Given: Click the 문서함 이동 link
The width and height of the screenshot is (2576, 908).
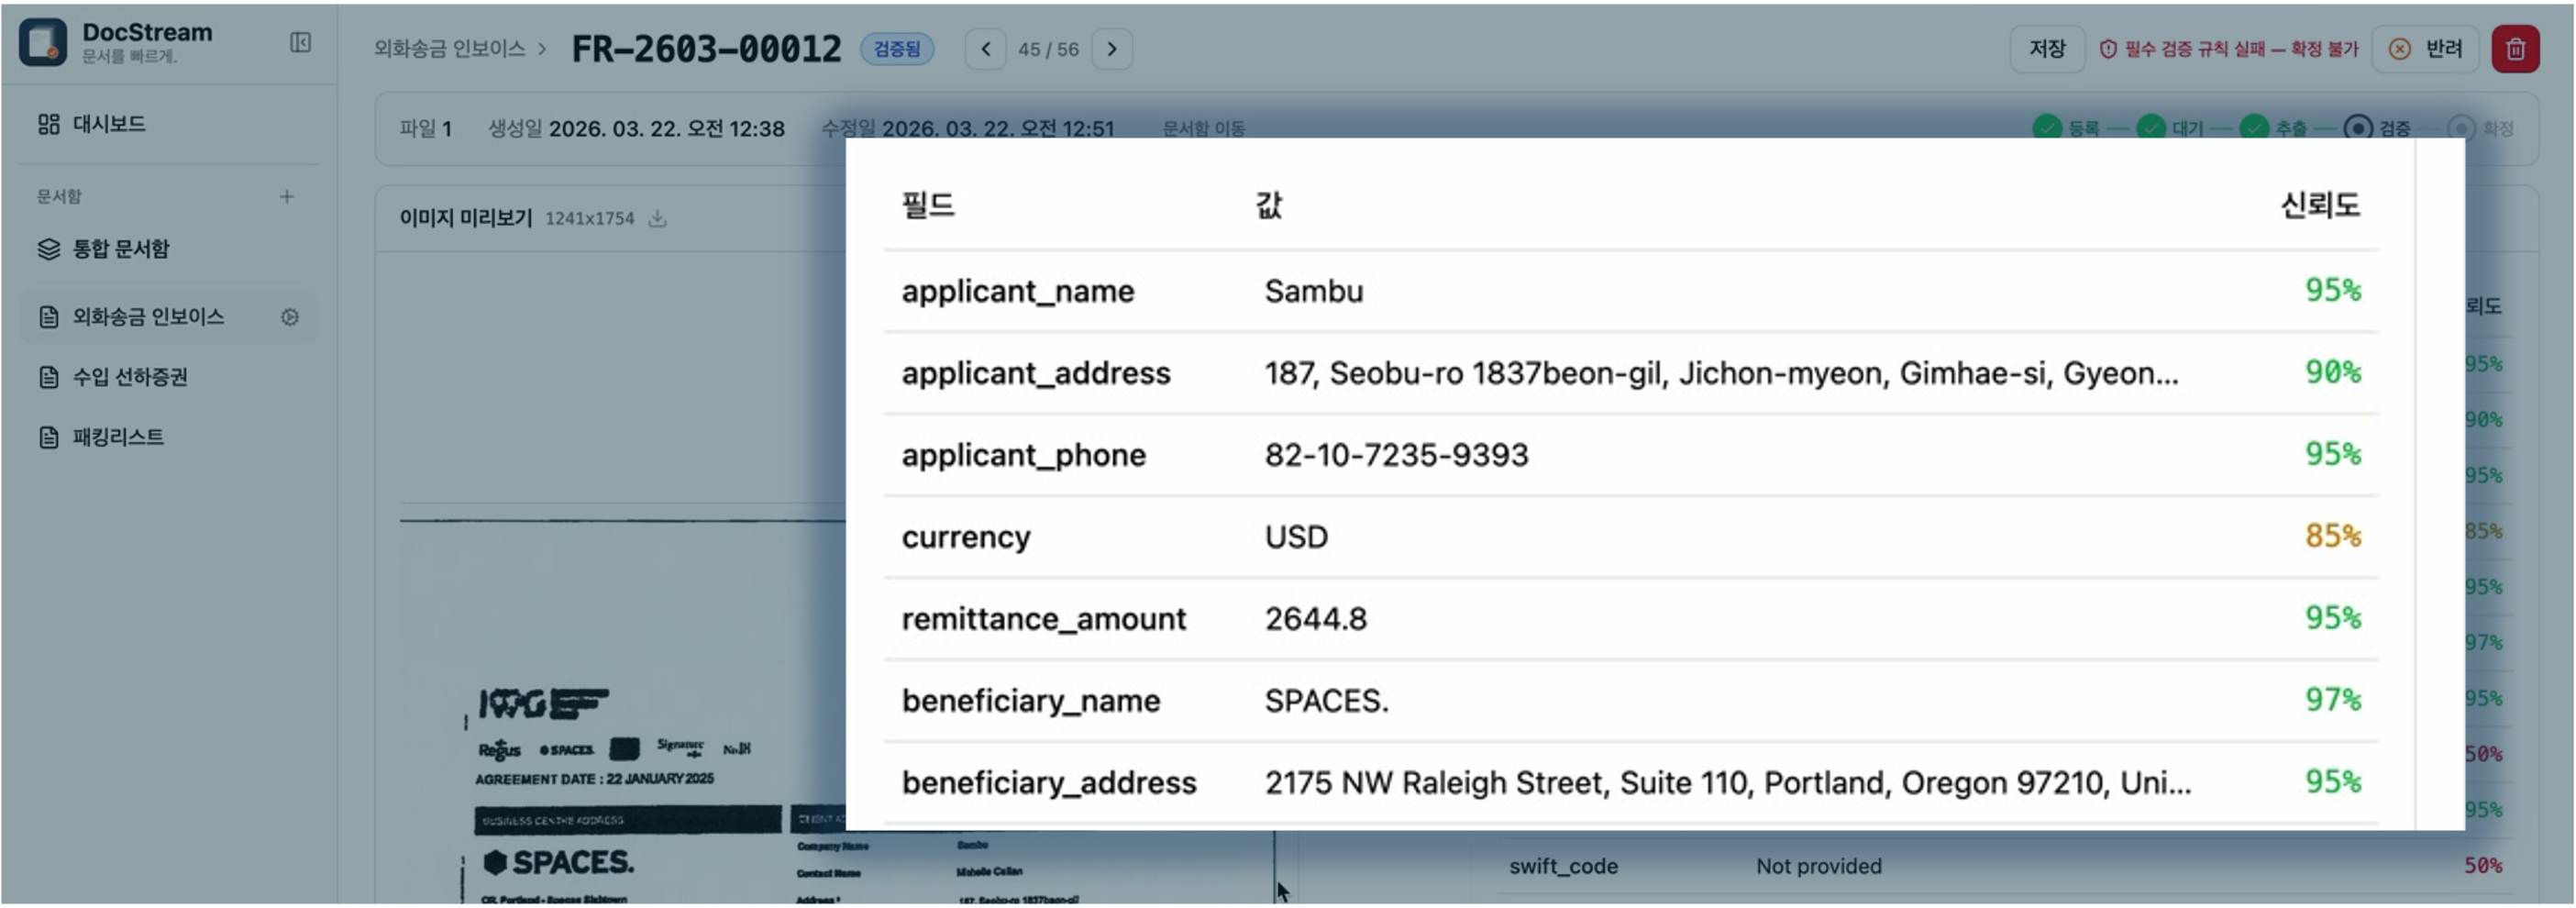Looking at the screenshot, I should tap(1203, 129).
